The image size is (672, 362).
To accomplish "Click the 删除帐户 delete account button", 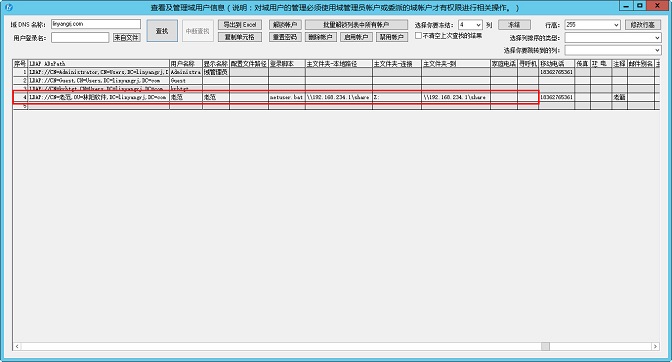I will pyautogui.click(x=321, y=37).
